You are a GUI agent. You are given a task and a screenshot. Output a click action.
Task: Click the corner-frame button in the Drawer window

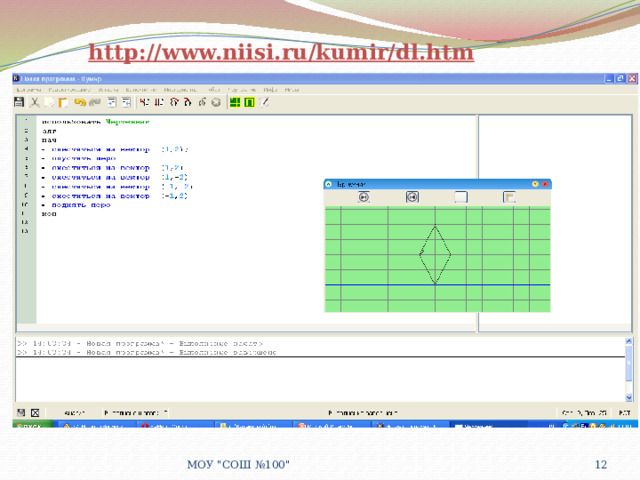pos(509,197)
